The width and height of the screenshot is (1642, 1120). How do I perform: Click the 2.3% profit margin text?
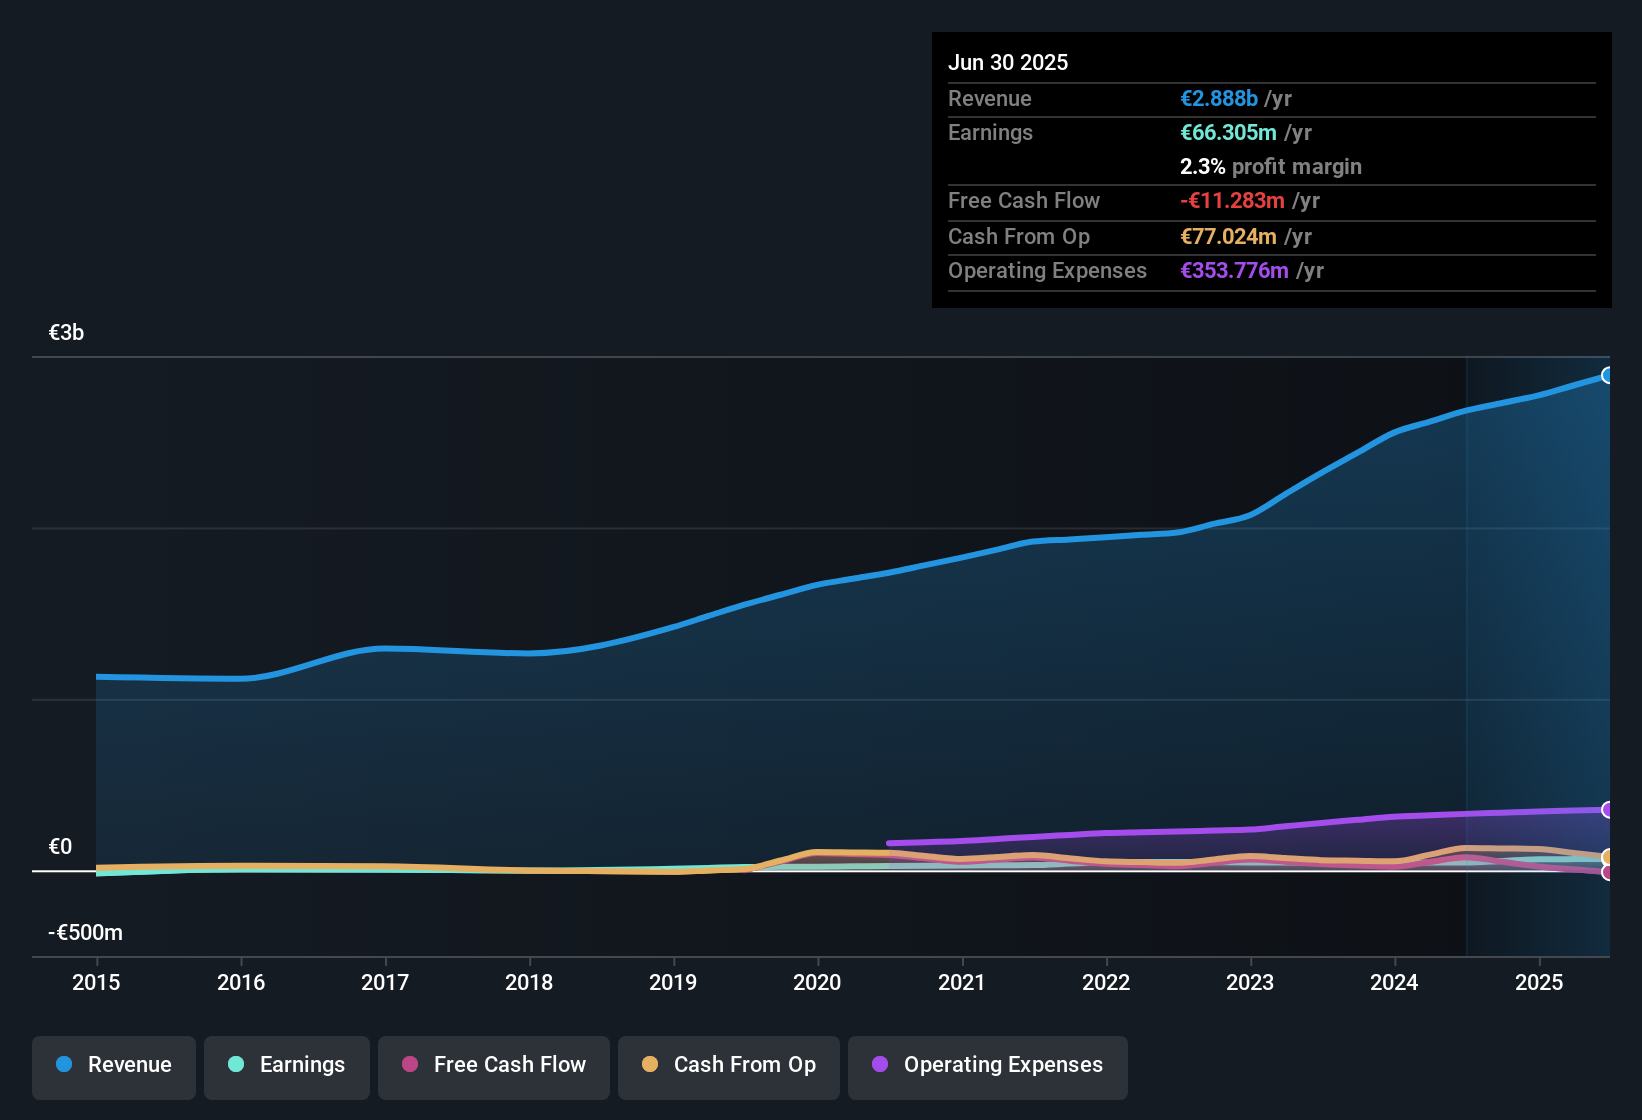pos(1271,166)
